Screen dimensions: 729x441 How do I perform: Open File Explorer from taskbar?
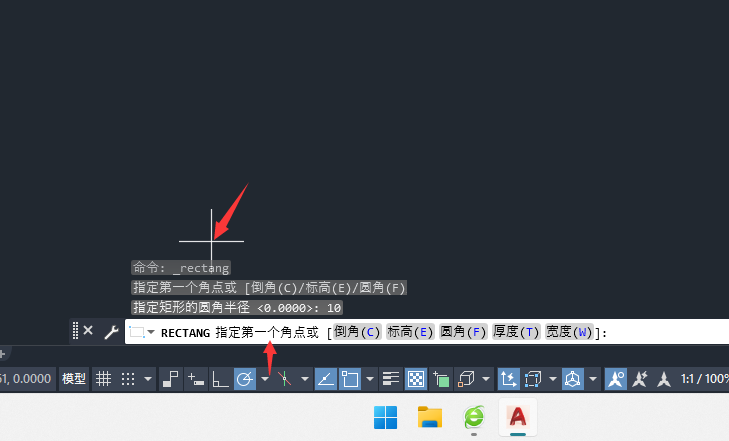pos(430,417)
